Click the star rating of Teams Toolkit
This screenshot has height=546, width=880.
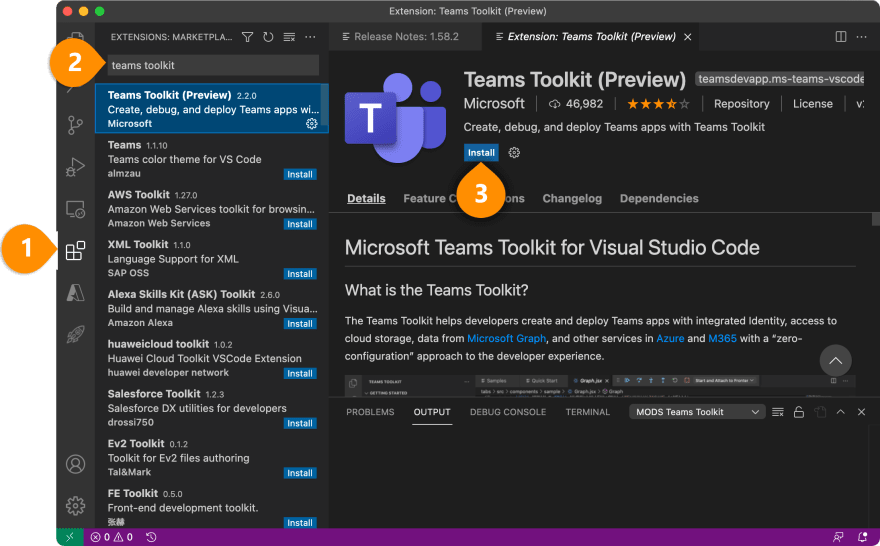click(x=658, y=104)
